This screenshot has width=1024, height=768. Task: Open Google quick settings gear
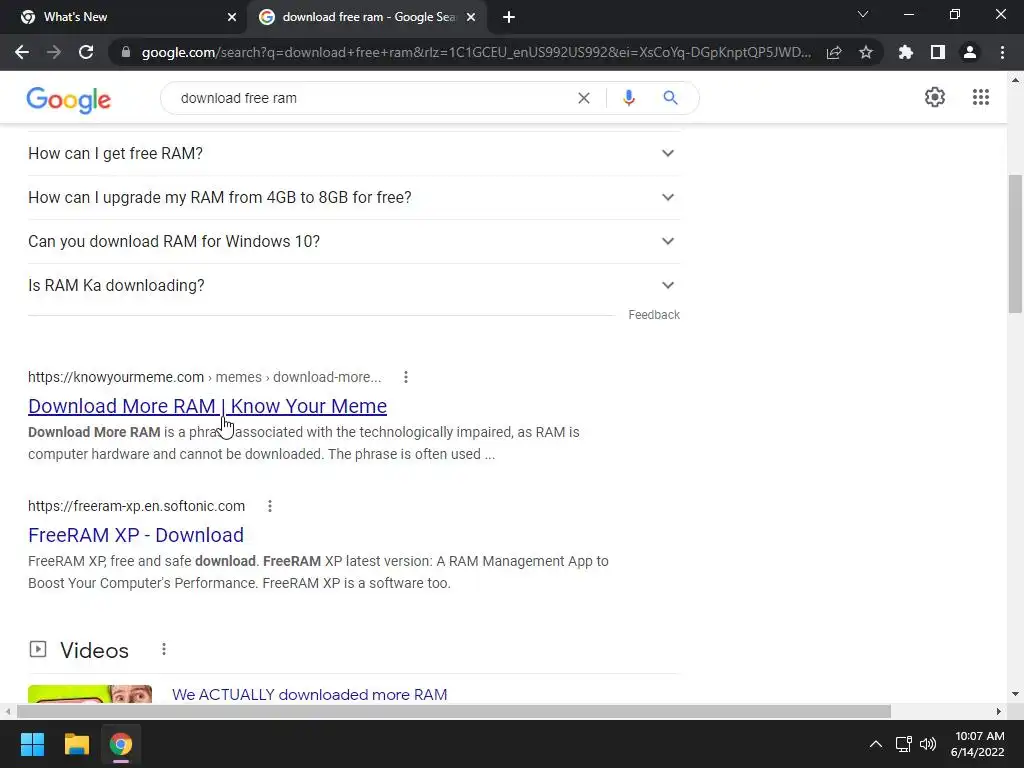click(935, 97)
